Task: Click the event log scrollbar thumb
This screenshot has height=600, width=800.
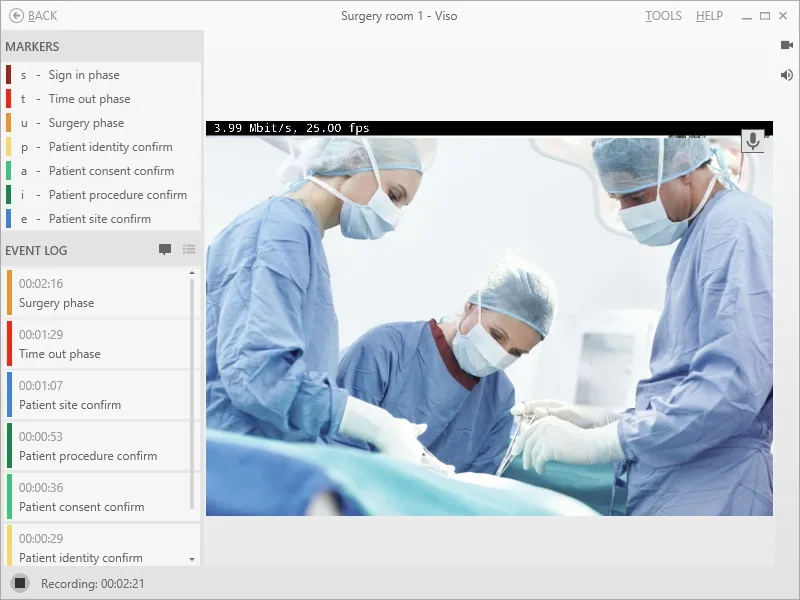Action: [x=192, y=393]
